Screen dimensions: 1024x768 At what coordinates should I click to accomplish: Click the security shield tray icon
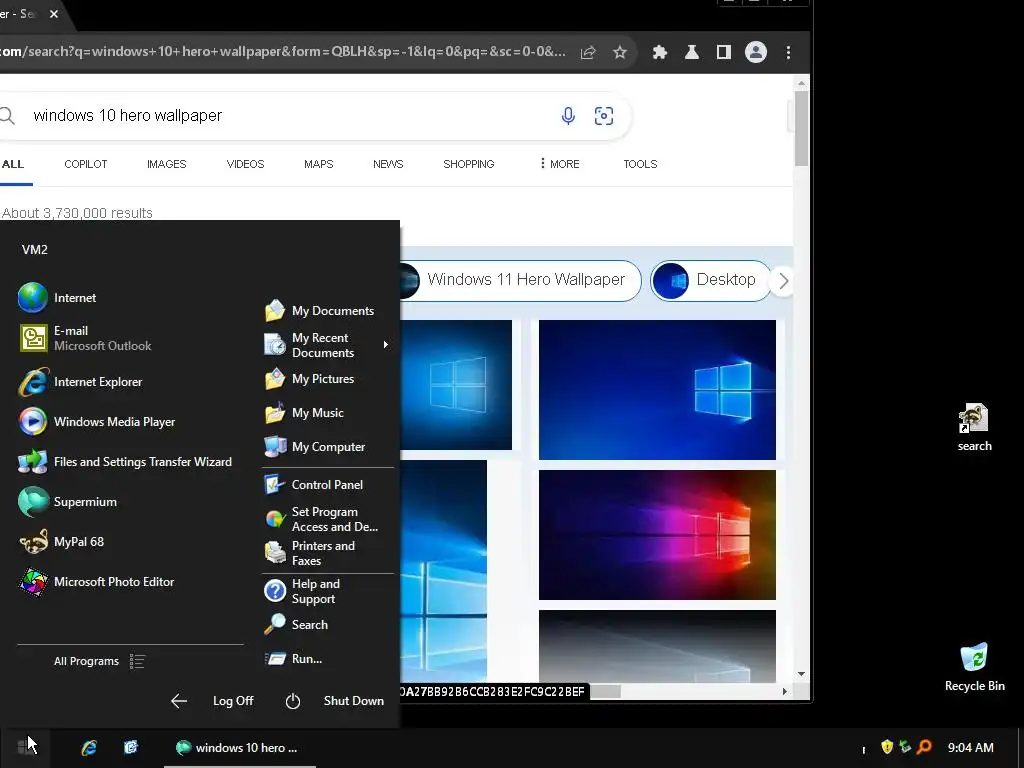point(887,746)
